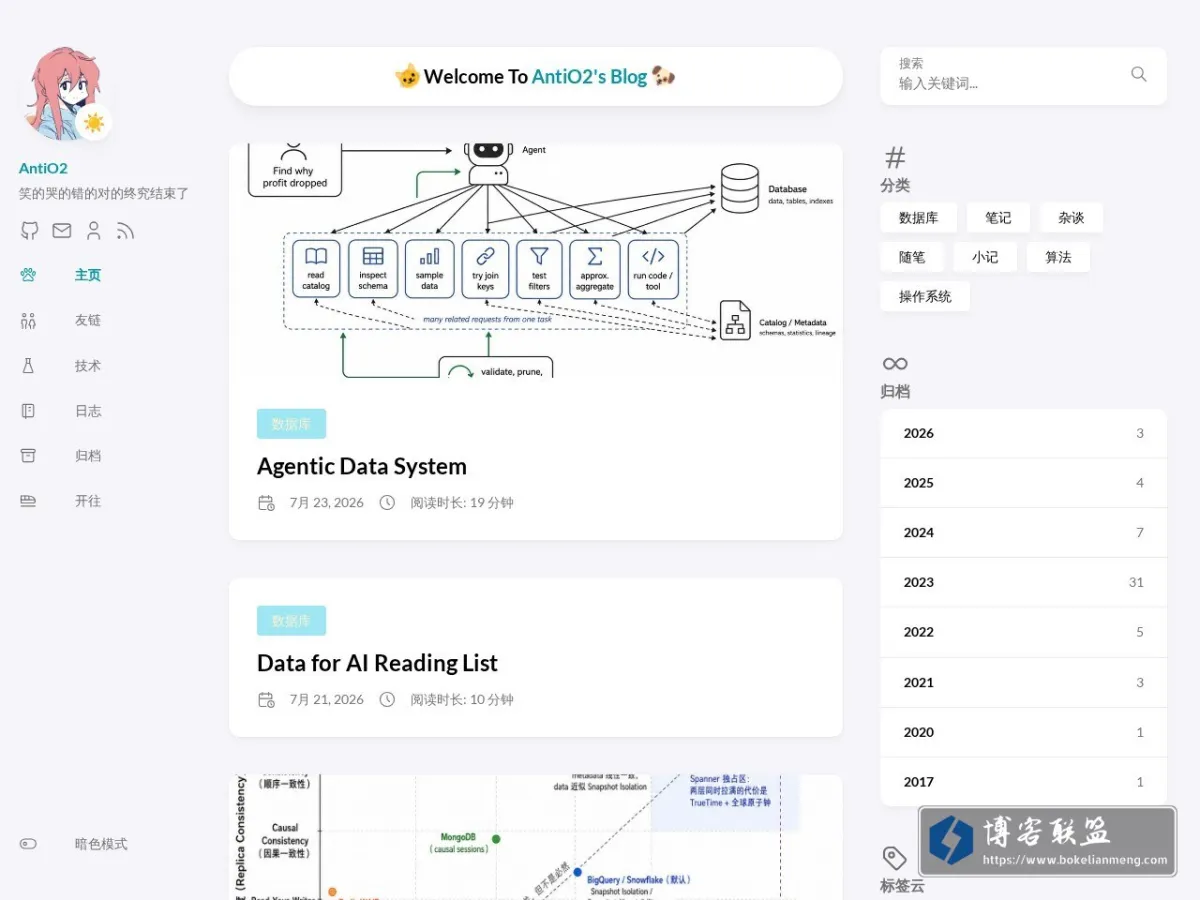The width and height of the screenshot is (1200, 900).
Task: Open the 2024 archive row
Action: (1024, 533)
